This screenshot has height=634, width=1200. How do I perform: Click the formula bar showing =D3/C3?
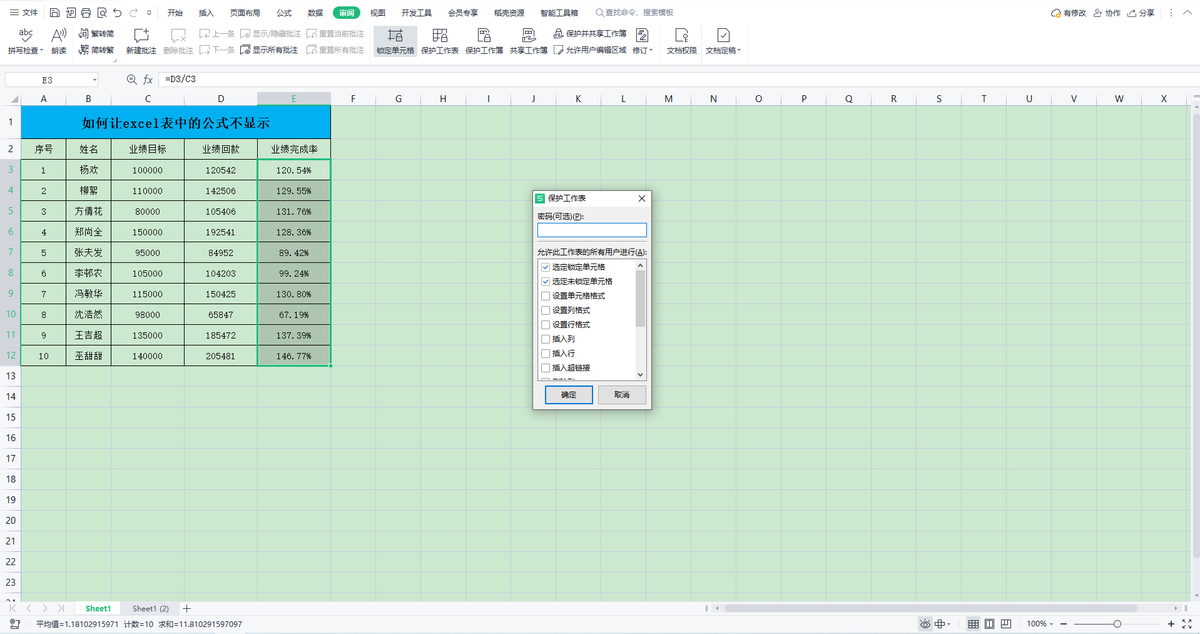tap(680, 79)
